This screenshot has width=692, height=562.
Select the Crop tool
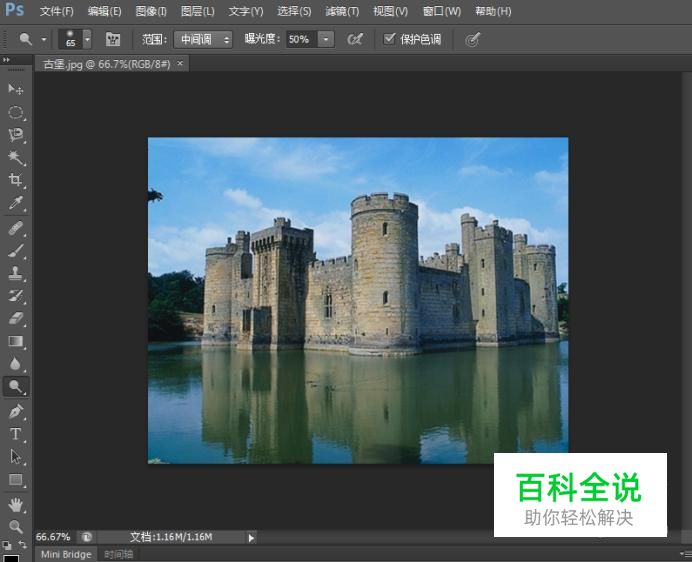[x=16, y=180]
